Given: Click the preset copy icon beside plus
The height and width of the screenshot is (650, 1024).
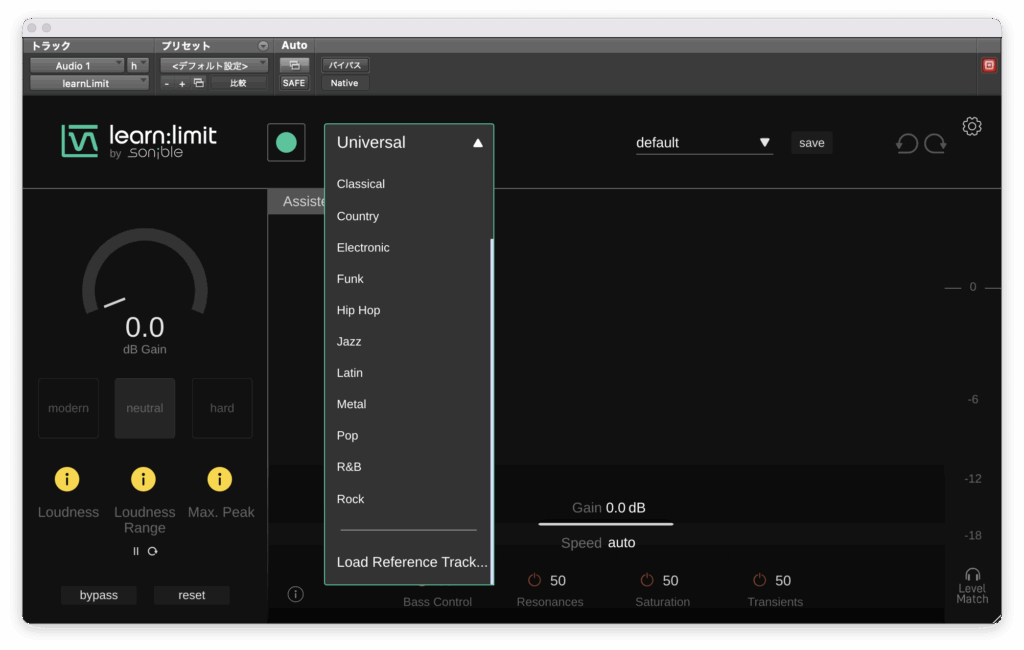Looking at the screenshot, I should tap(199, 83).
